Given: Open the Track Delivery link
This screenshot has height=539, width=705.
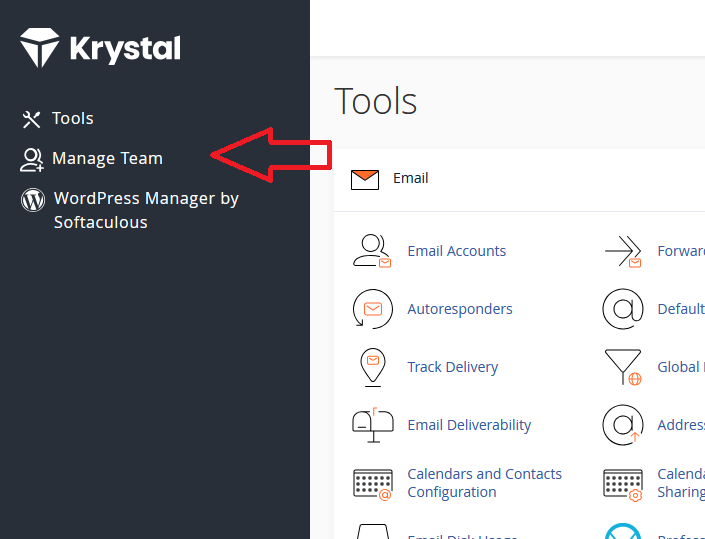Looking at the screenshot, I should click(x=452, y=367).
